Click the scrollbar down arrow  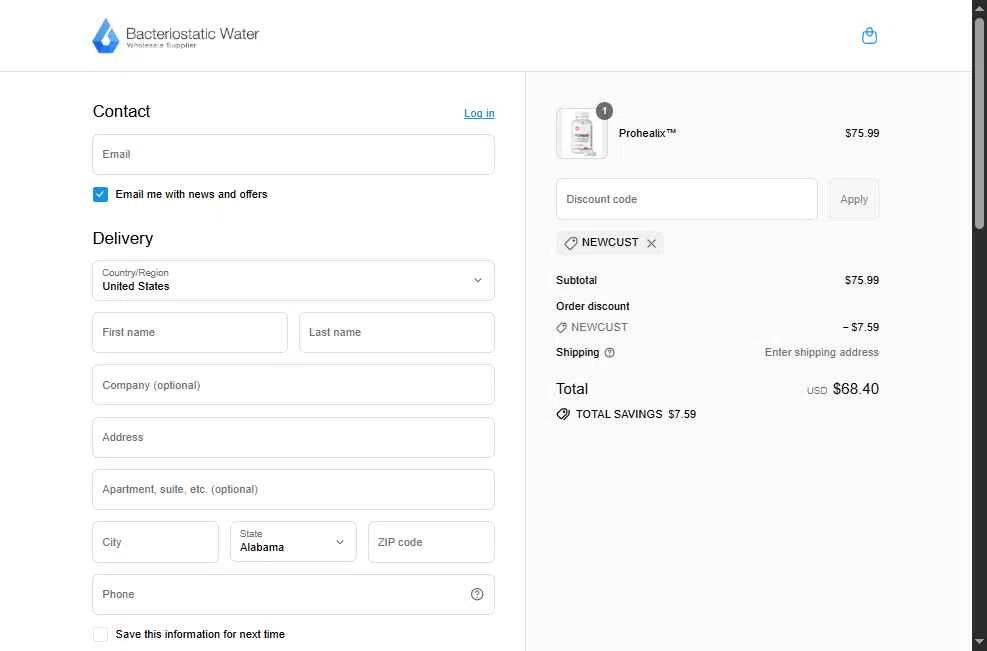click(x=979, y=644)
